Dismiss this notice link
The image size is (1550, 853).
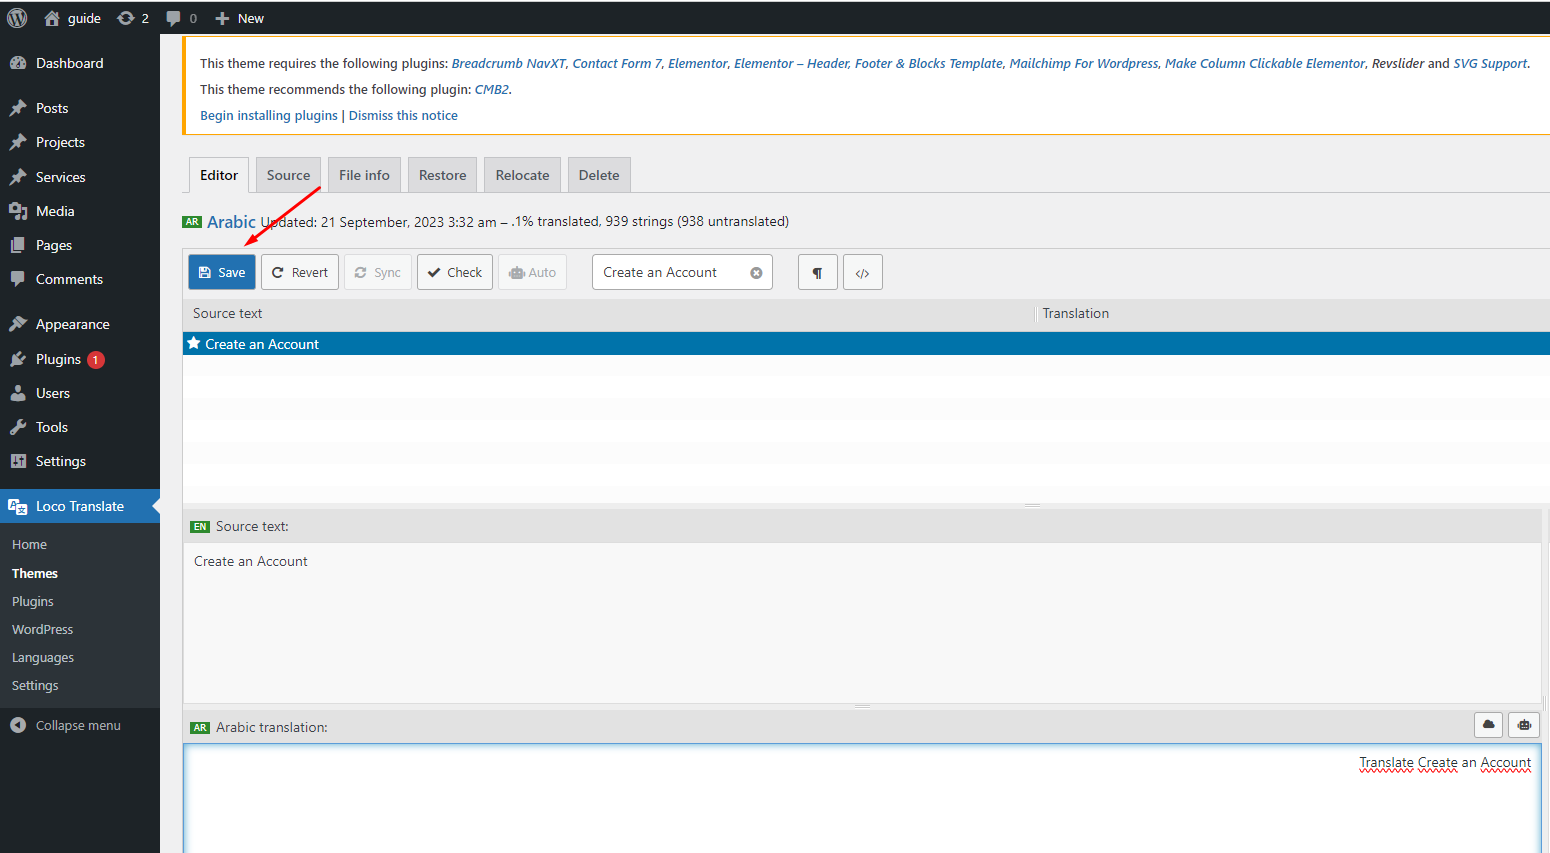point(403,116)
